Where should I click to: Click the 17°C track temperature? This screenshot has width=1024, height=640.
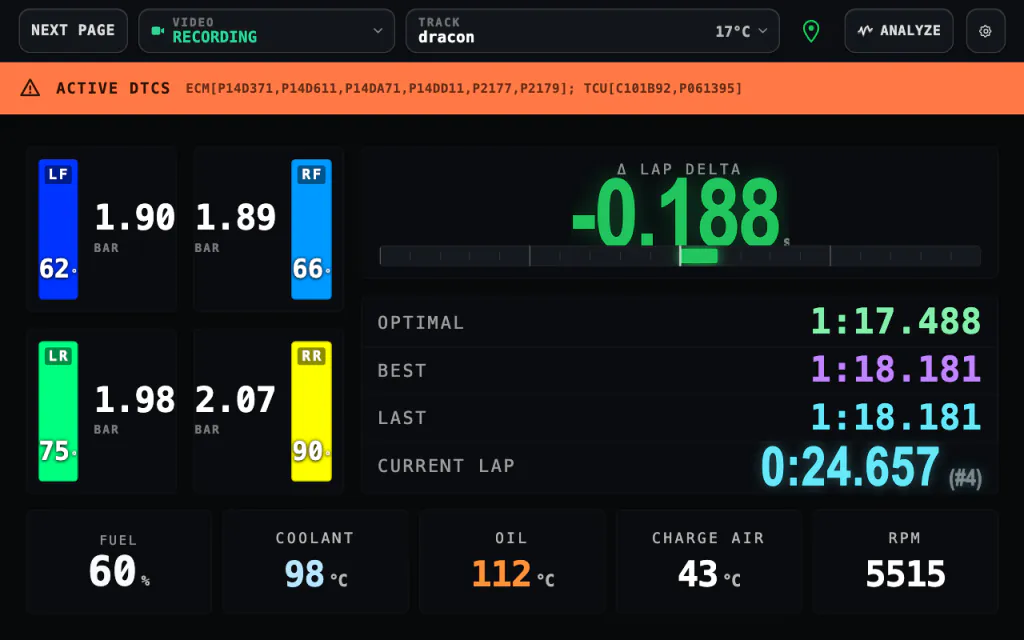point(733,31)
